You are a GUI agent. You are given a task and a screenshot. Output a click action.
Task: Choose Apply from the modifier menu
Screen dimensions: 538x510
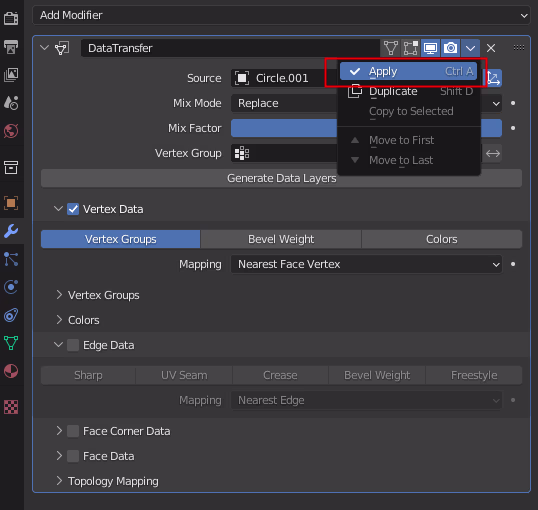408,71
